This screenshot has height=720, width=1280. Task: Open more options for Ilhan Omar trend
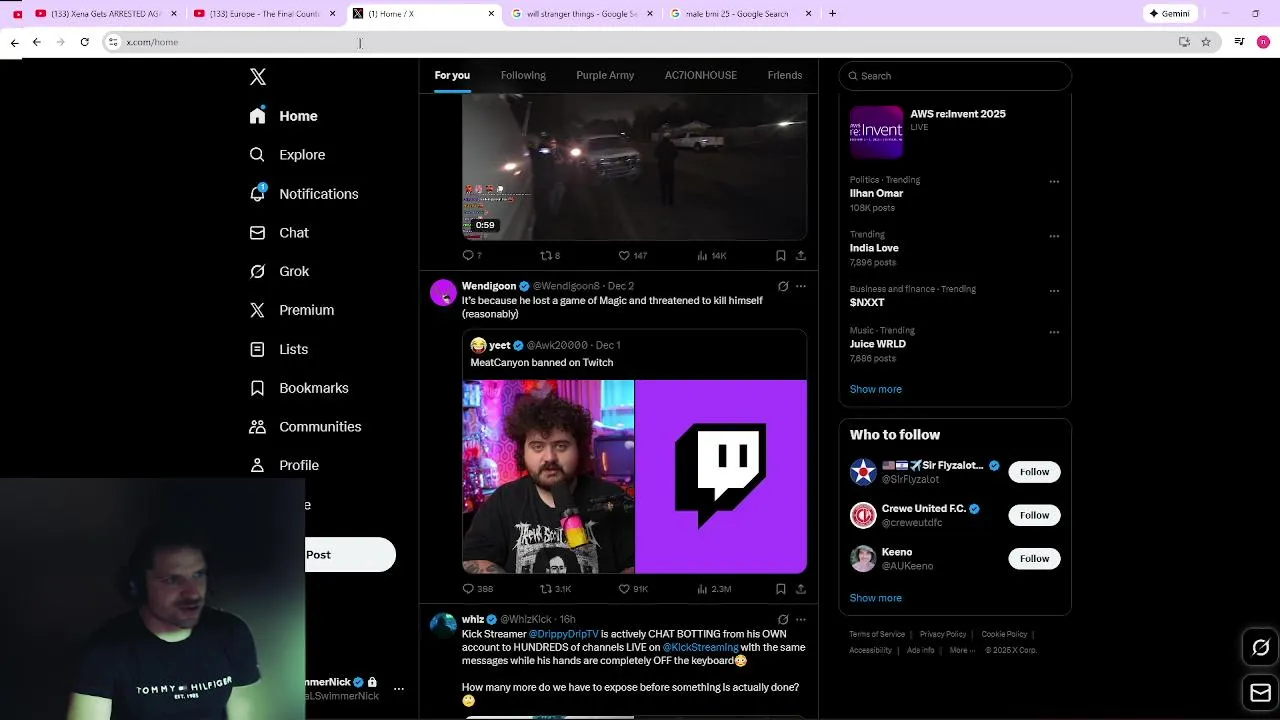tap(1054, 182)
